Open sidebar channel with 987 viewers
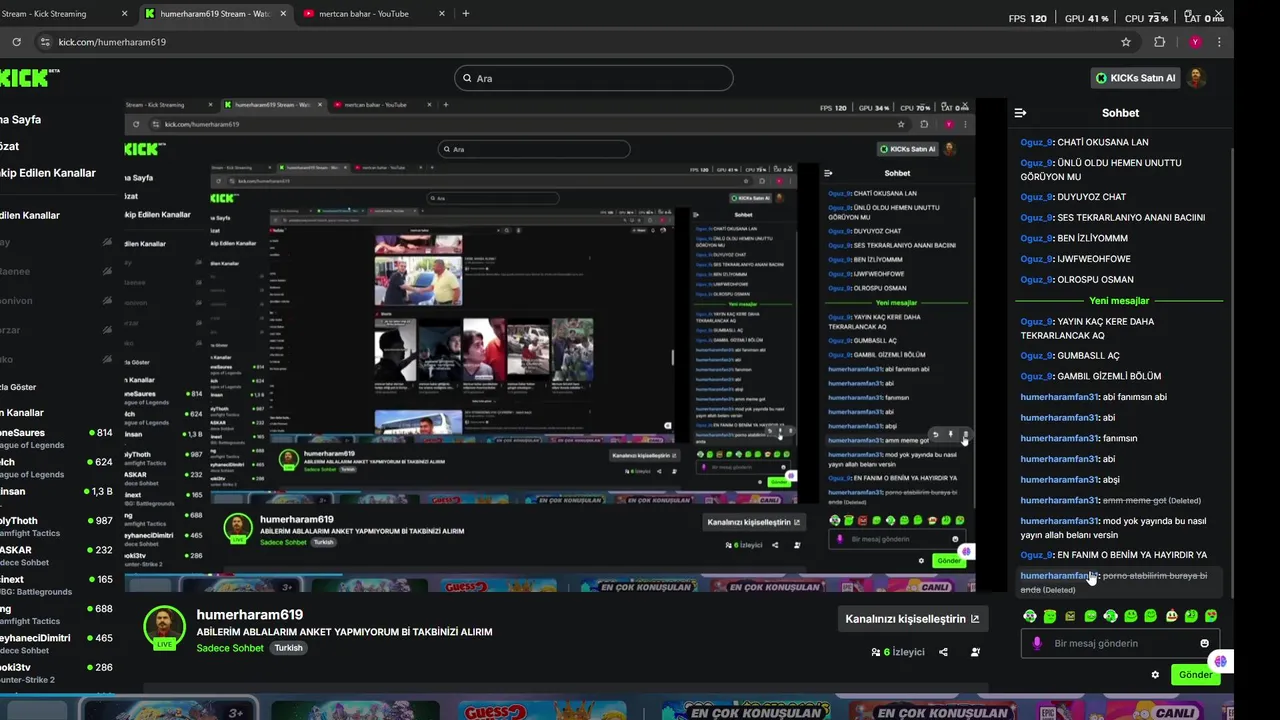 point(56,526)
